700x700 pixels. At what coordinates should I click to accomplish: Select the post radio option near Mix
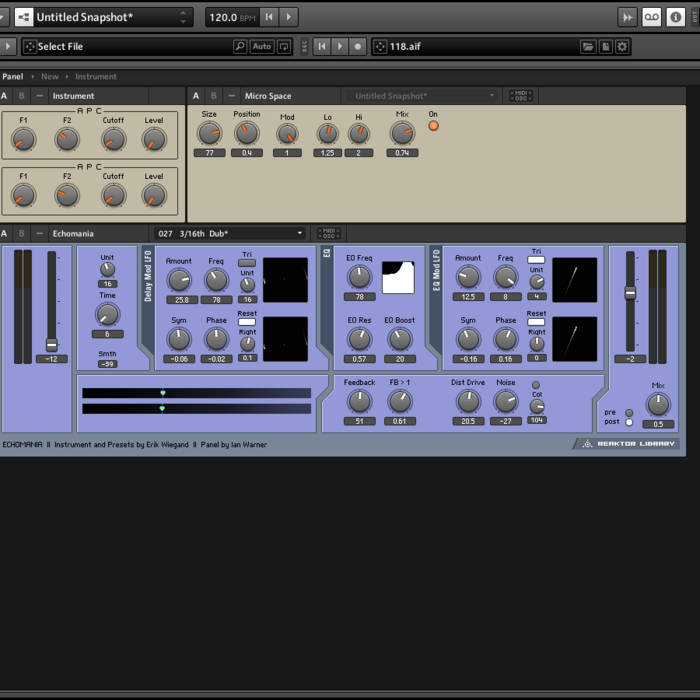629,422
